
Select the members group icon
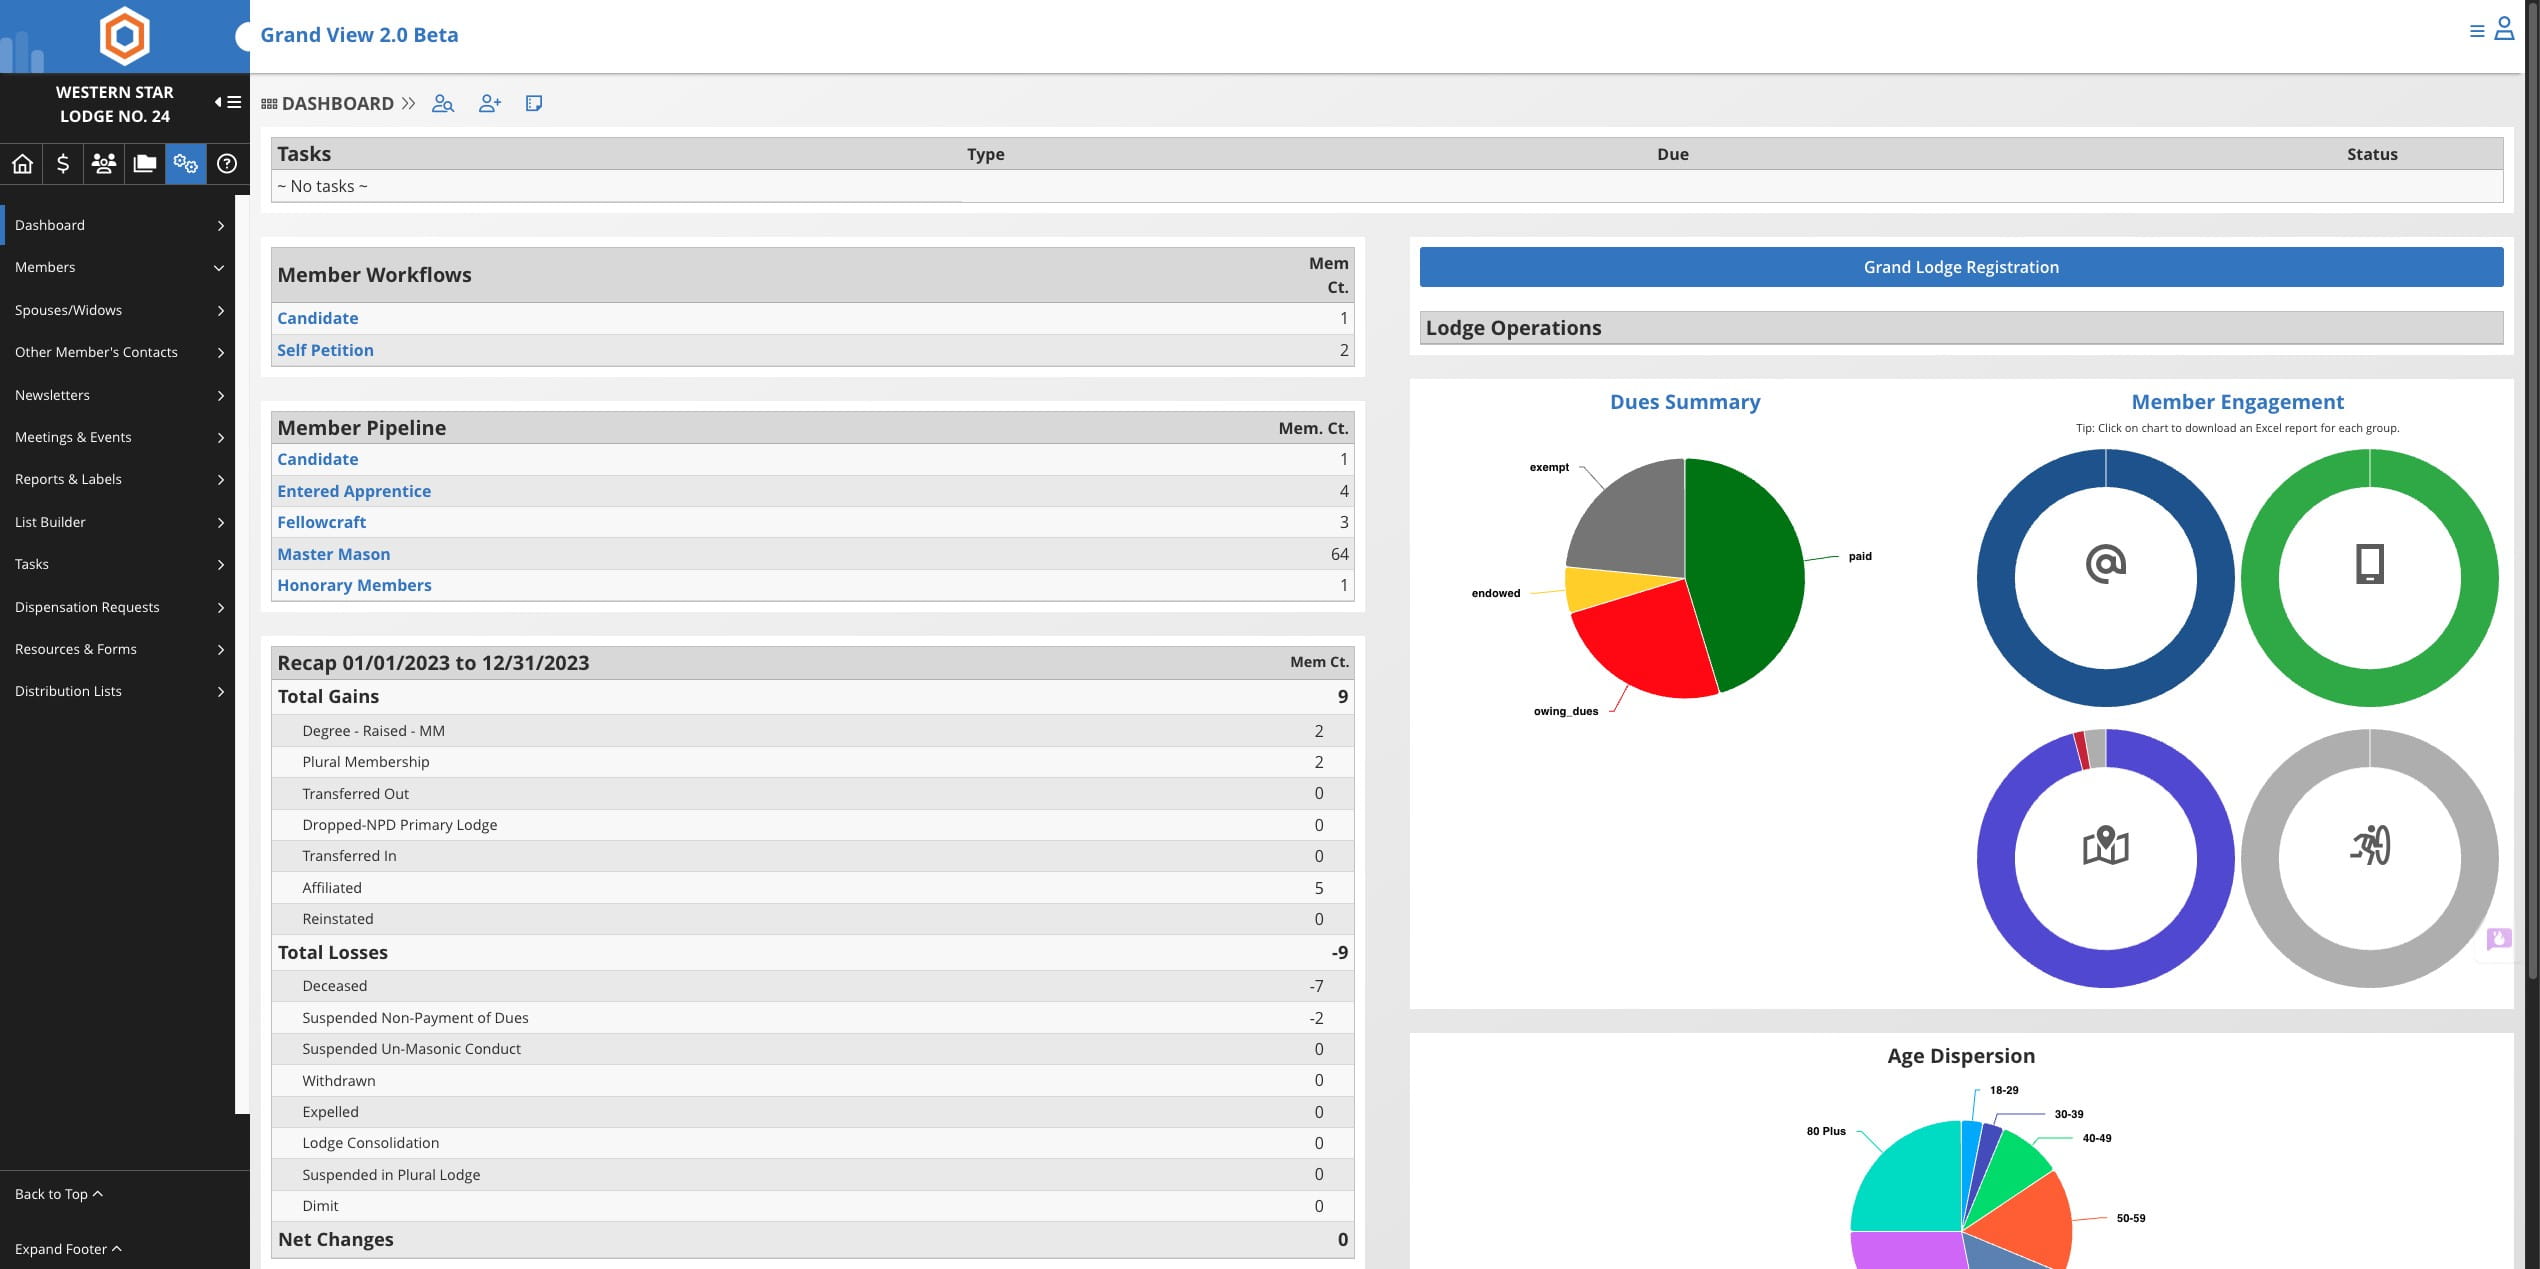pos(104,163)
